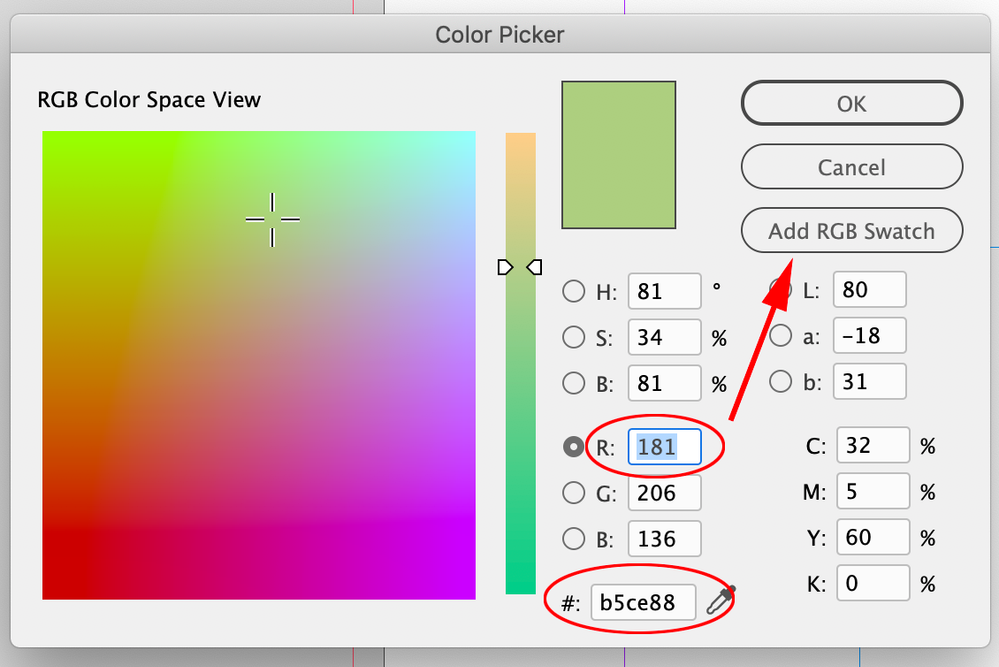
Task: Click the C cyan percentage field
Action: (872, 446)
